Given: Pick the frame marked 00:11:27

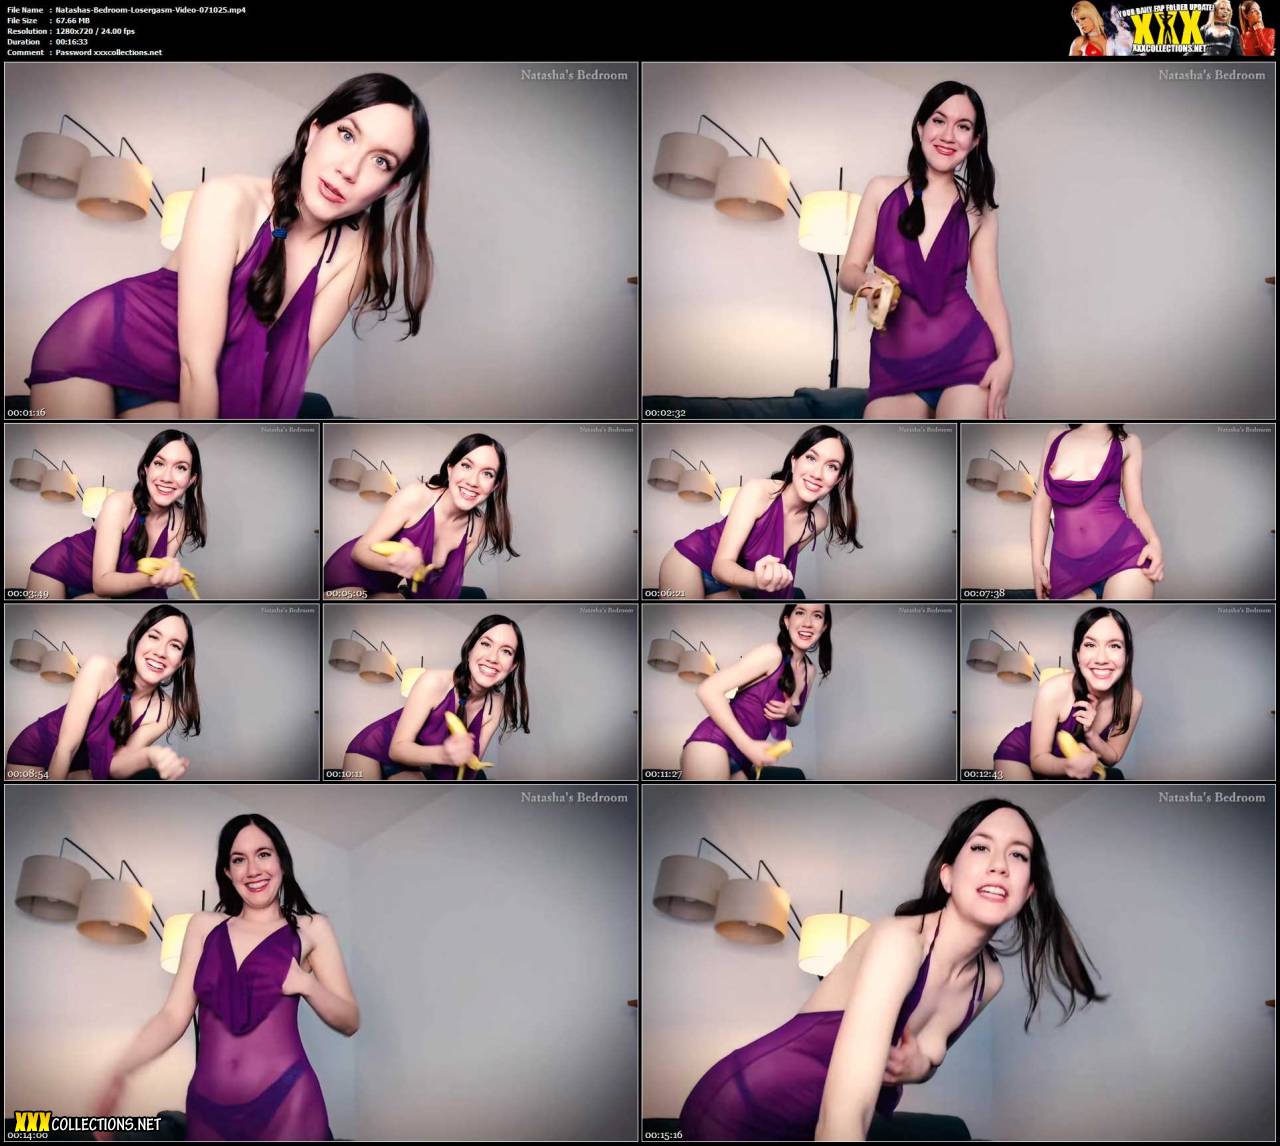Looking at the screenshot, I should 799,692.
